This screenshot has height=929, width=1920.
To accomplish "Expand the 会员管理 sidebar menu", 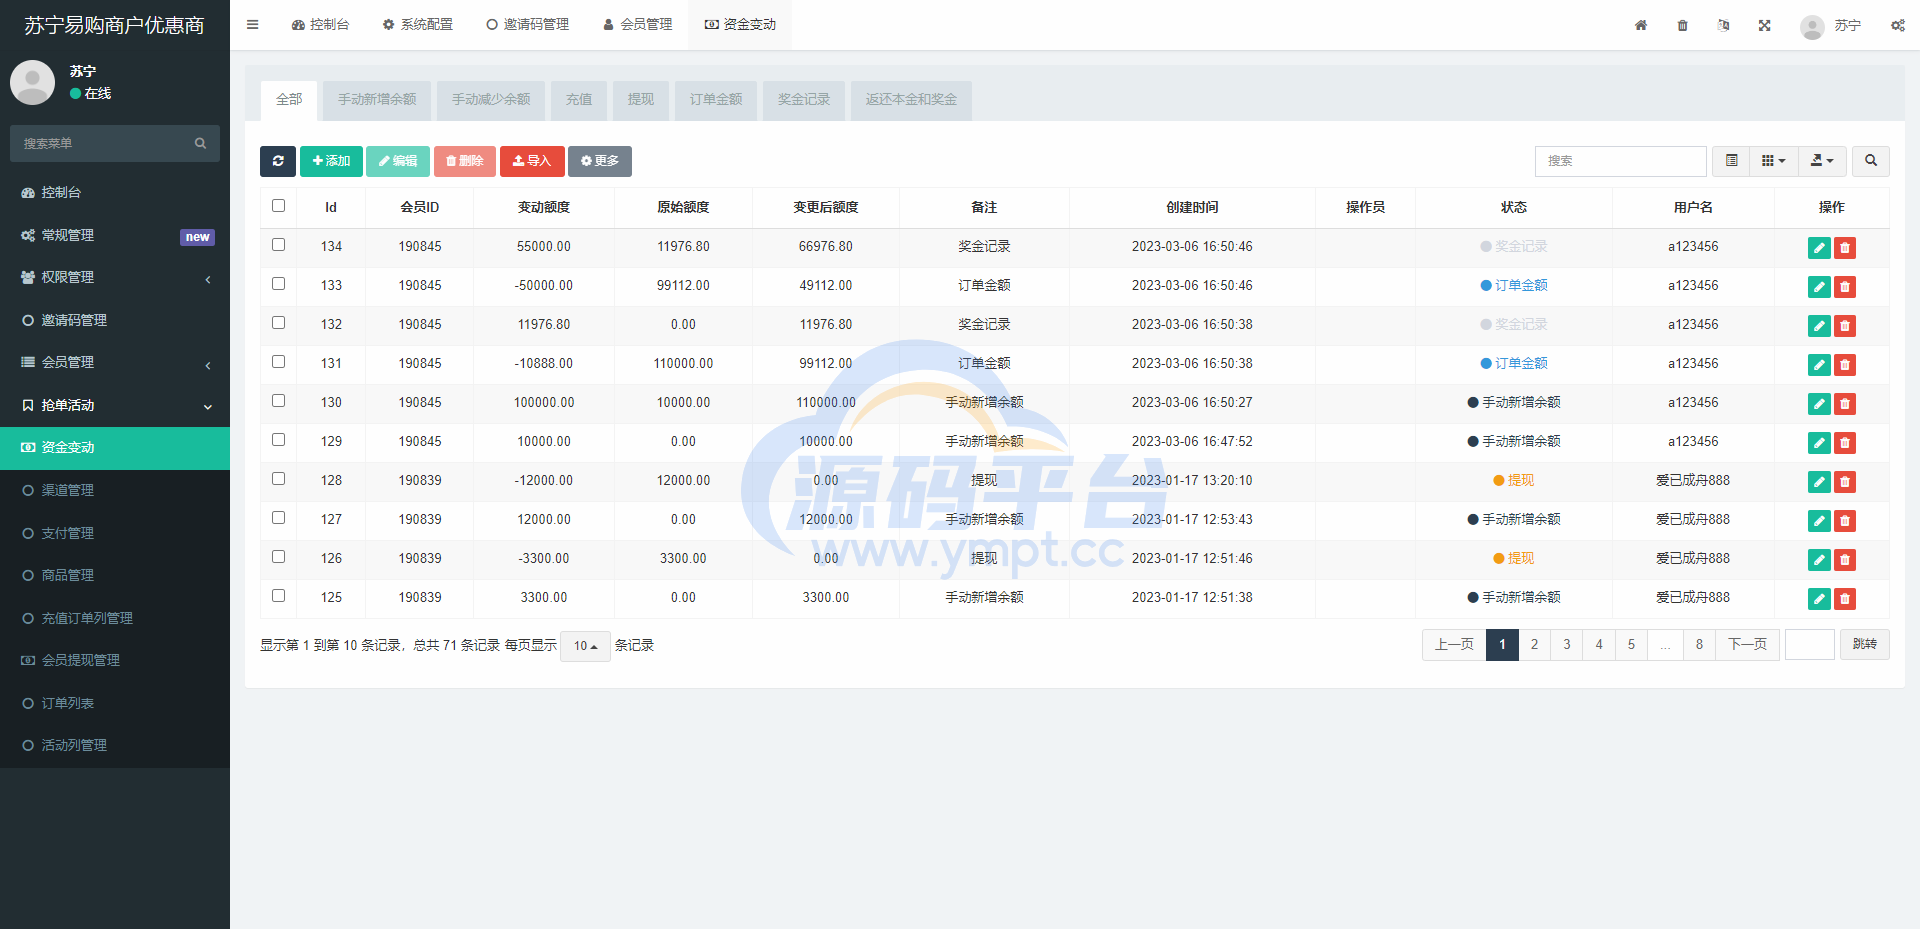I will point(115,363).
